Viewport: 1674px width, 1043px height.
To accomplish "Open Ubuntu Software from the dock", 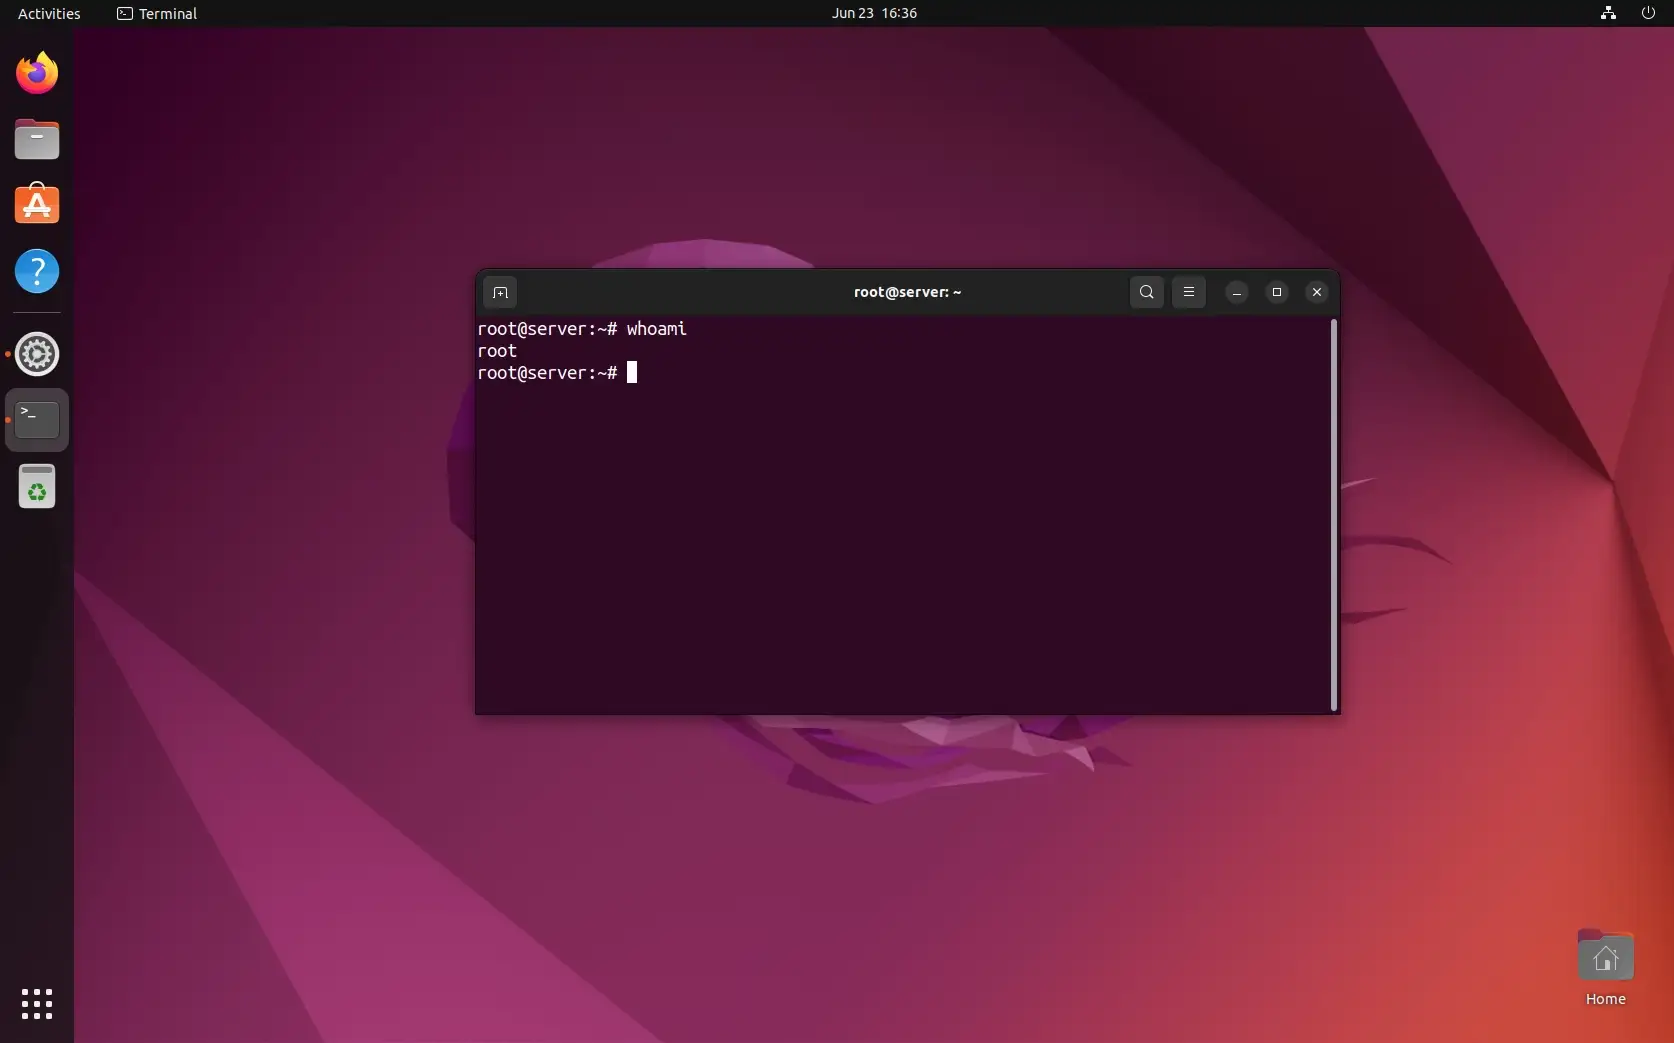I will [x=36, y=205].
